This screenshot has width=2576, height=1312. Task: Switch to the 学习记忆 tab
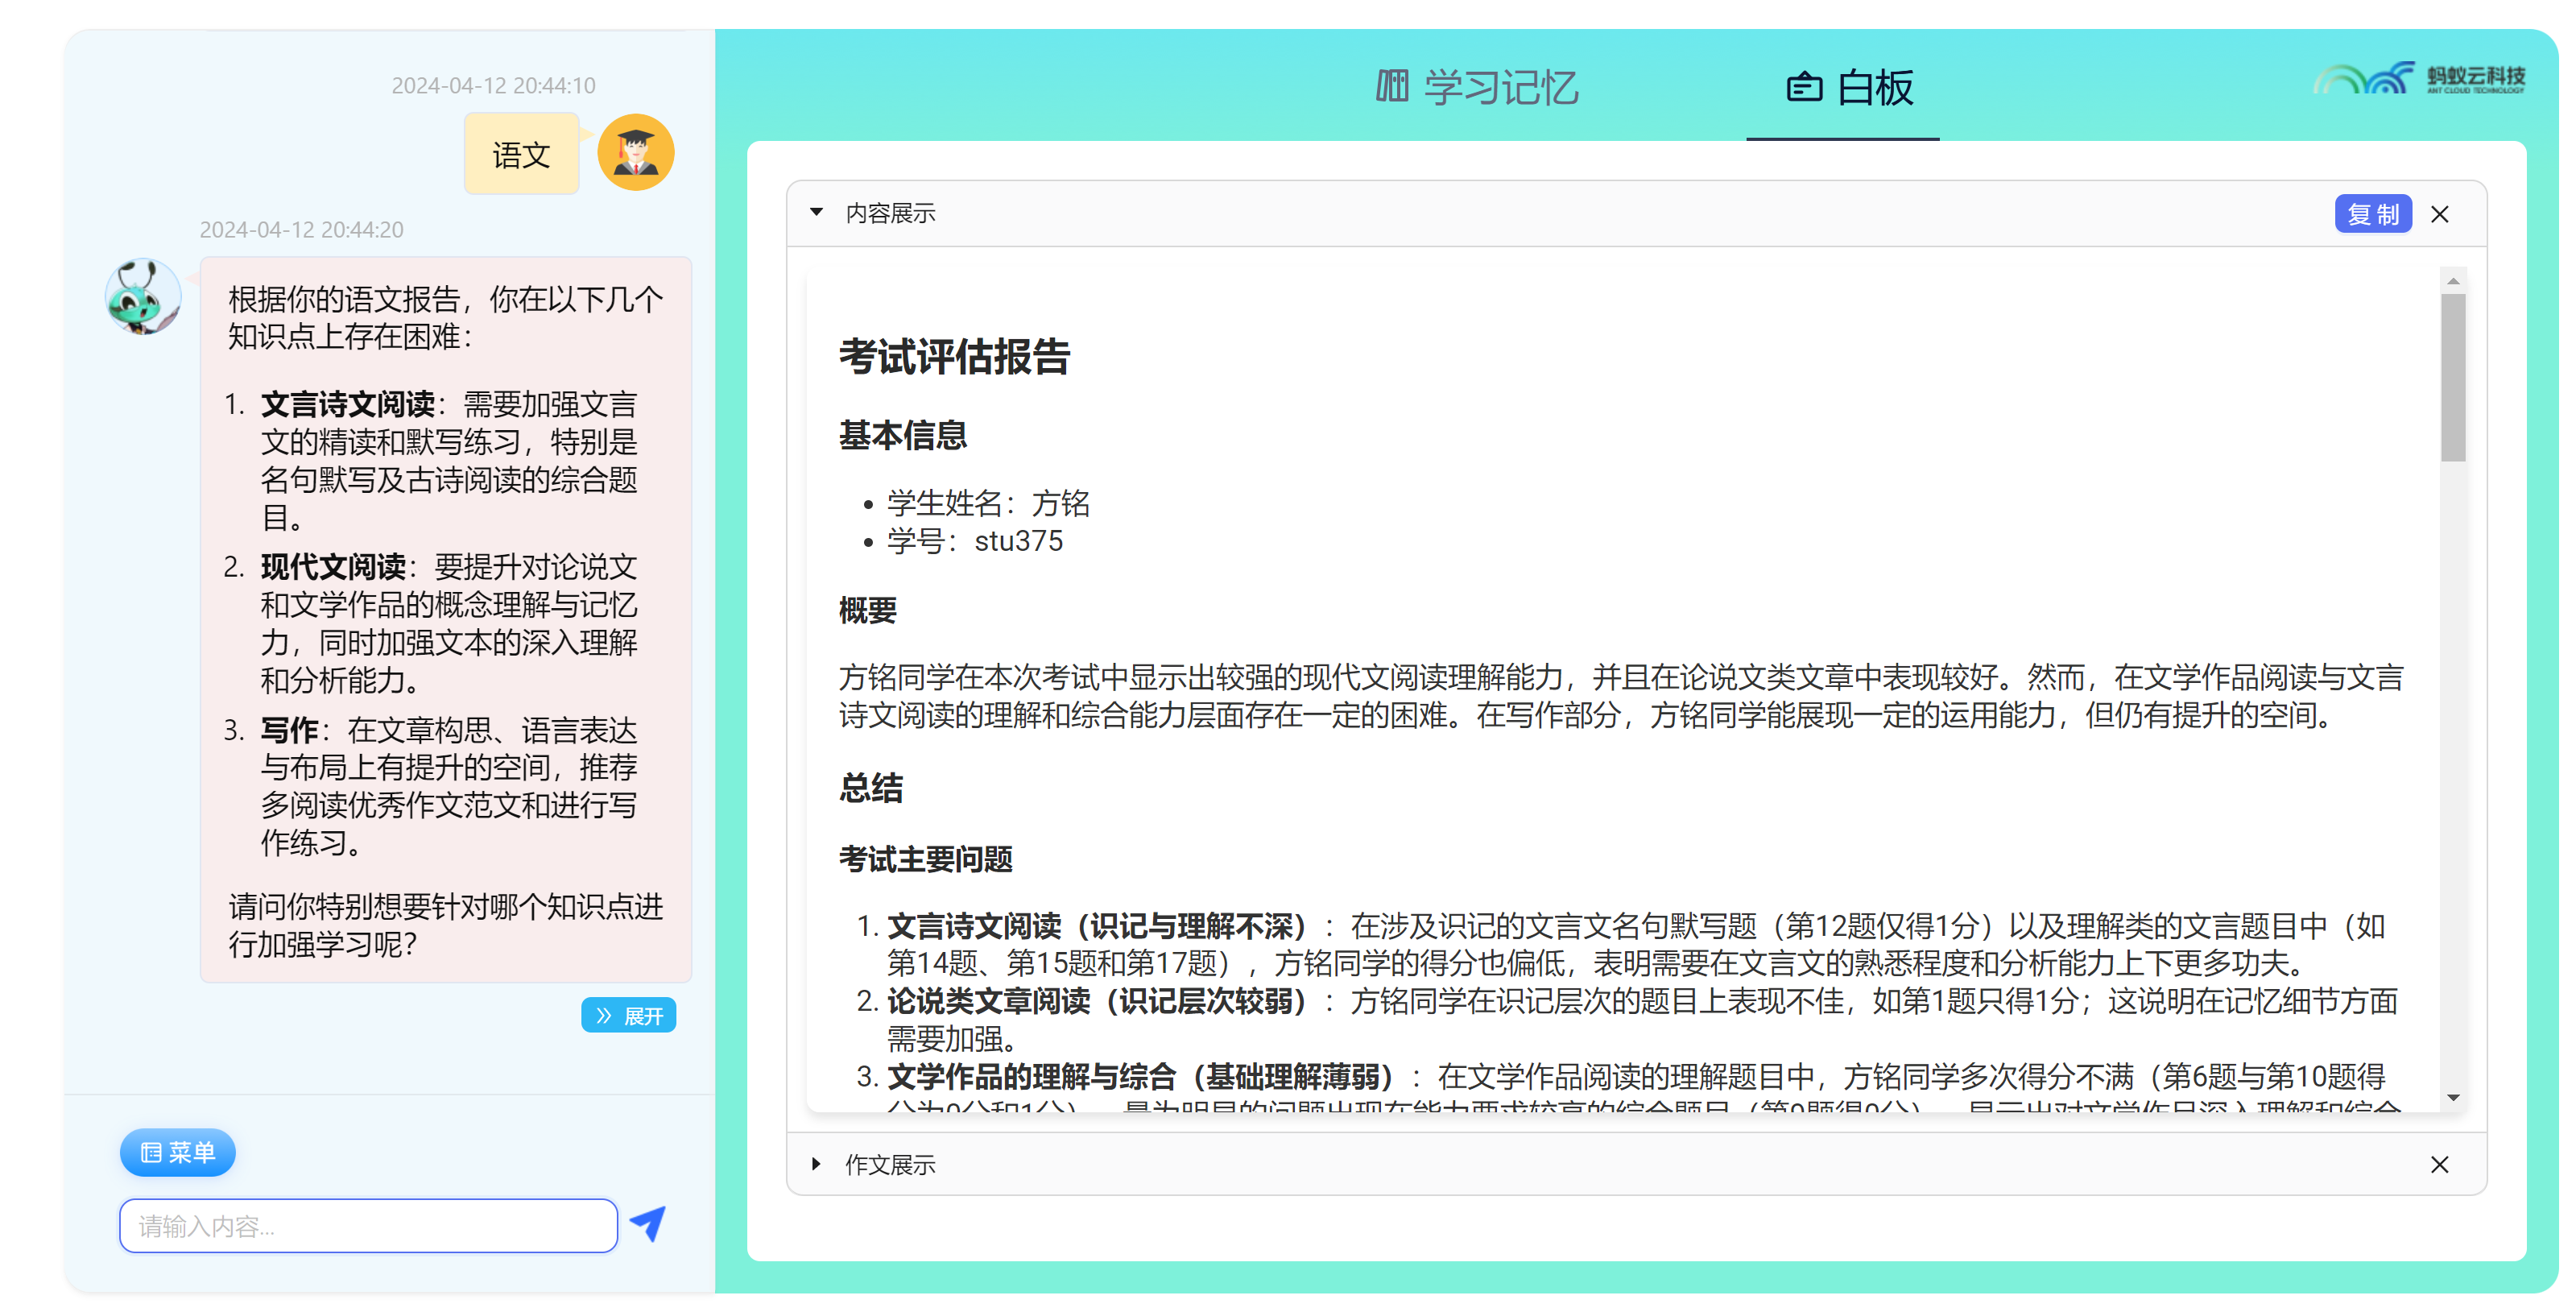pos(1477,88)
